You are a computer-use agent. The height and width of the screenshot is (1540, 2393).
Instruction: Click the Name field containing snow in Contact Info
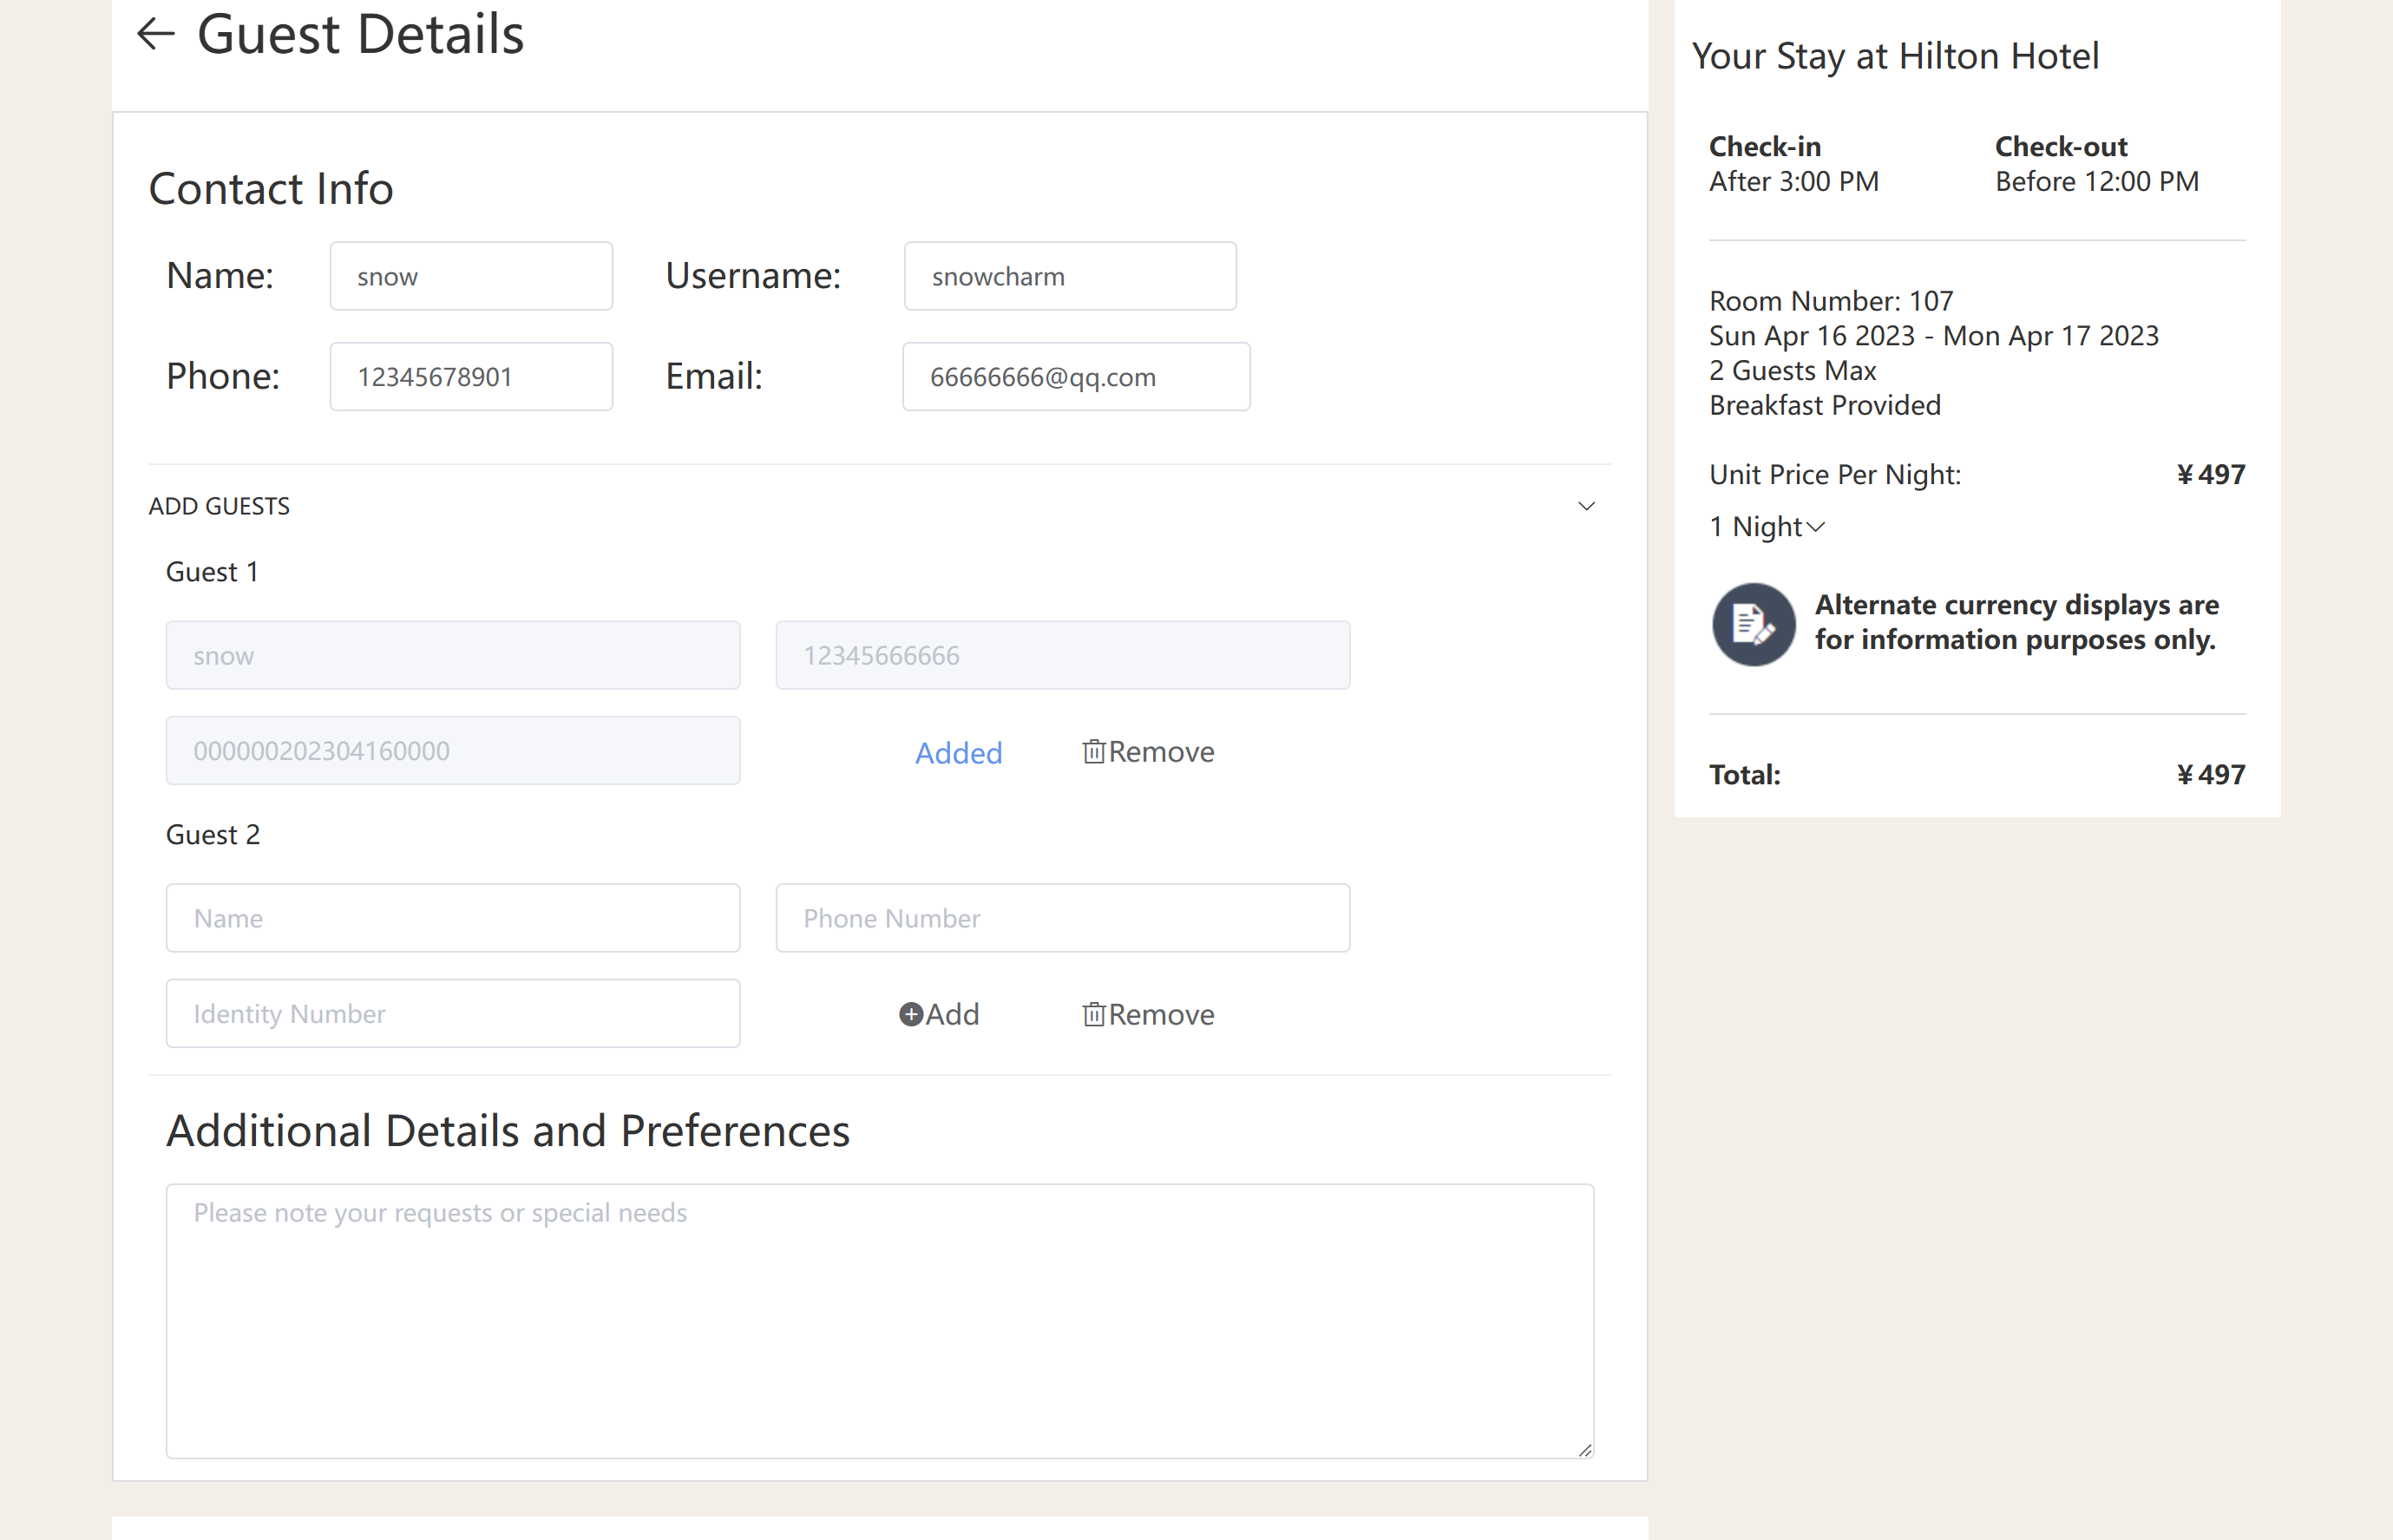[x=471, y=276]
